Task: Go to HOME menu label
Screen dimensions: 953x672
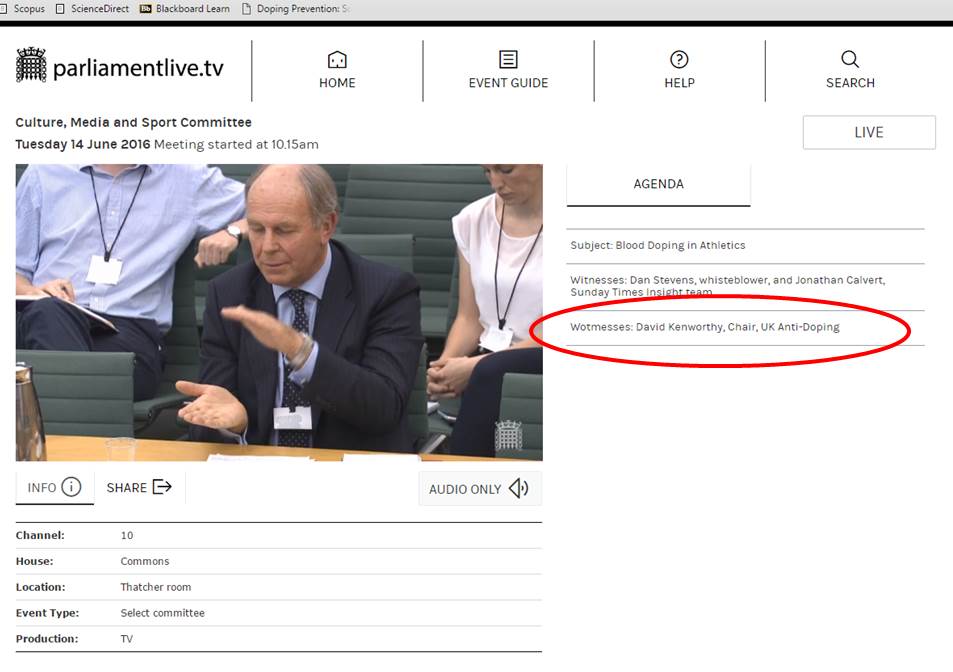Action: (x=337, y=83)
